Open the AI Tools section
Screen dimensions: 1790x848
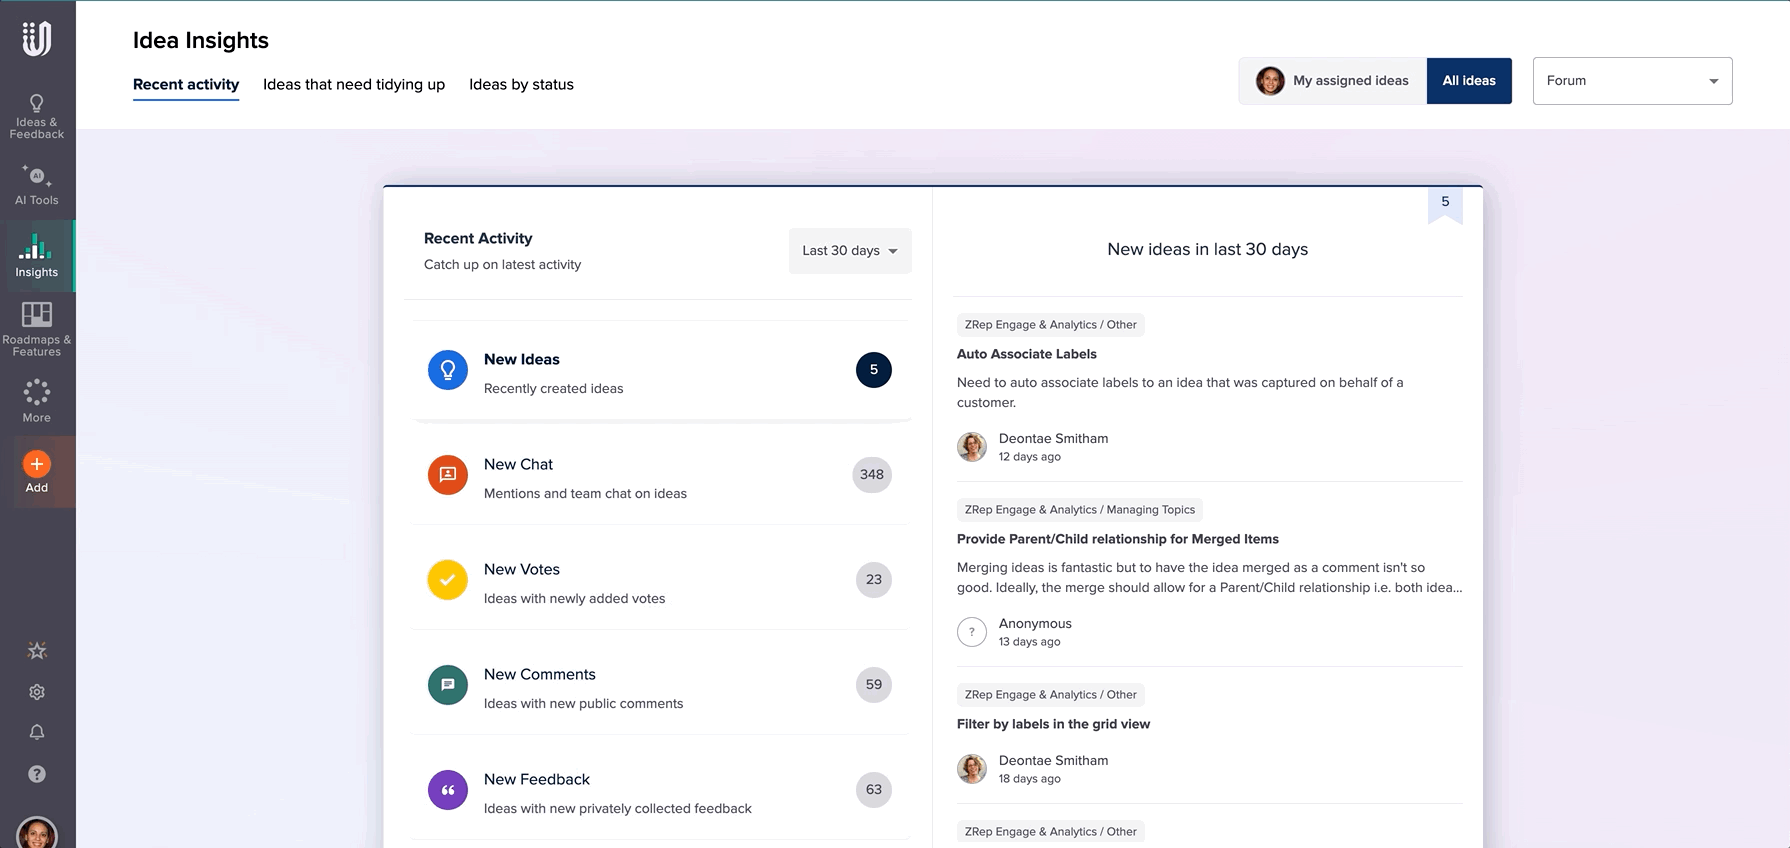[x=37, y=185]
